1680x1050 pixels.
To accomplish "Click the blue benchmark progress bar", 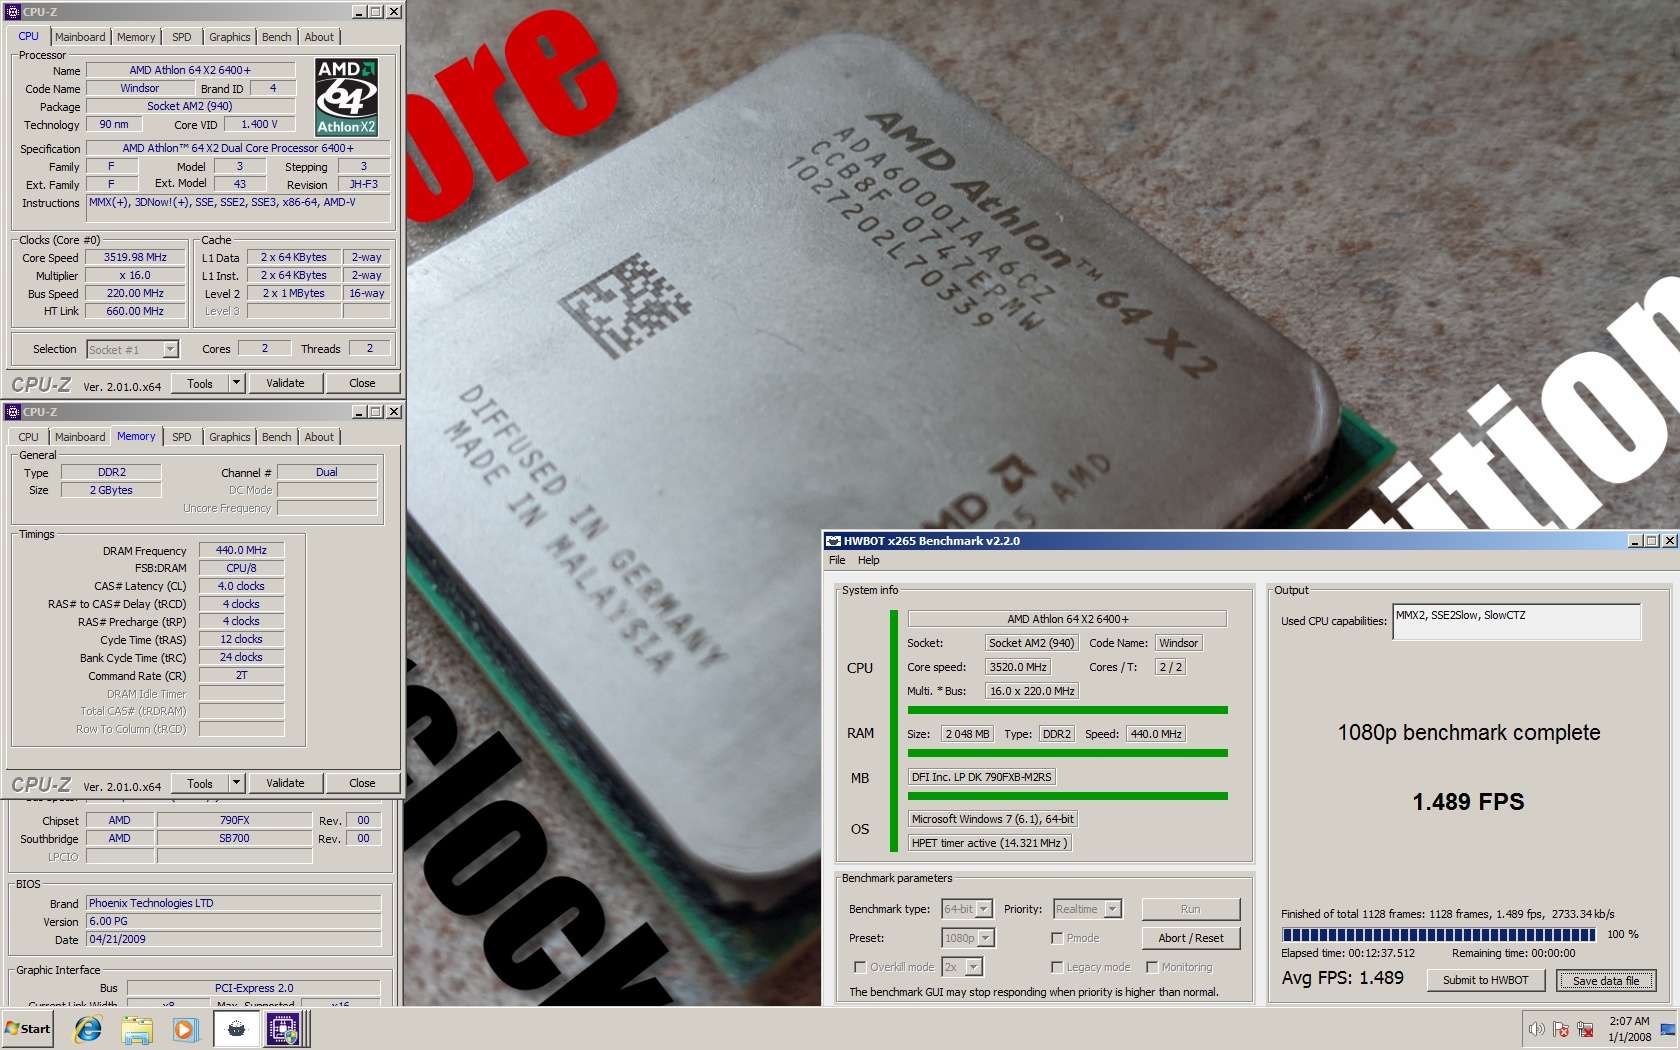I will coord(1438,935).
